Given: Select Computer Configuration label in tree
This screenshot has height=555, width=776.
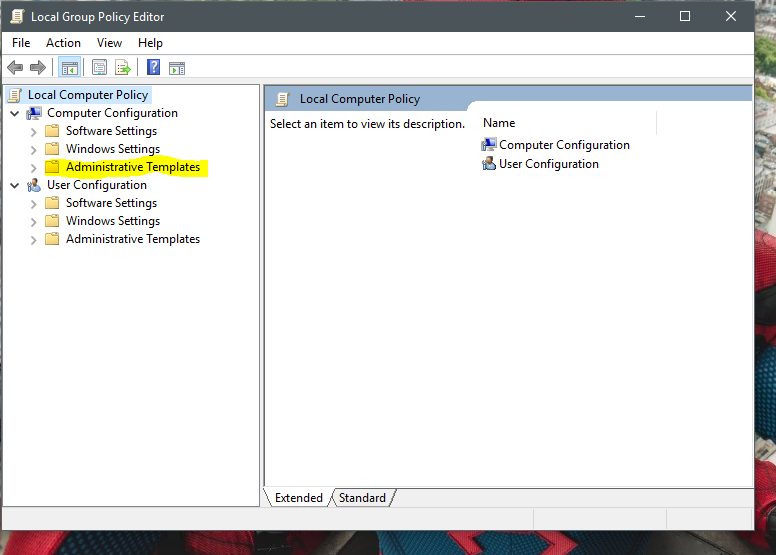Looking at the screenshot, I should coord(112,113).
